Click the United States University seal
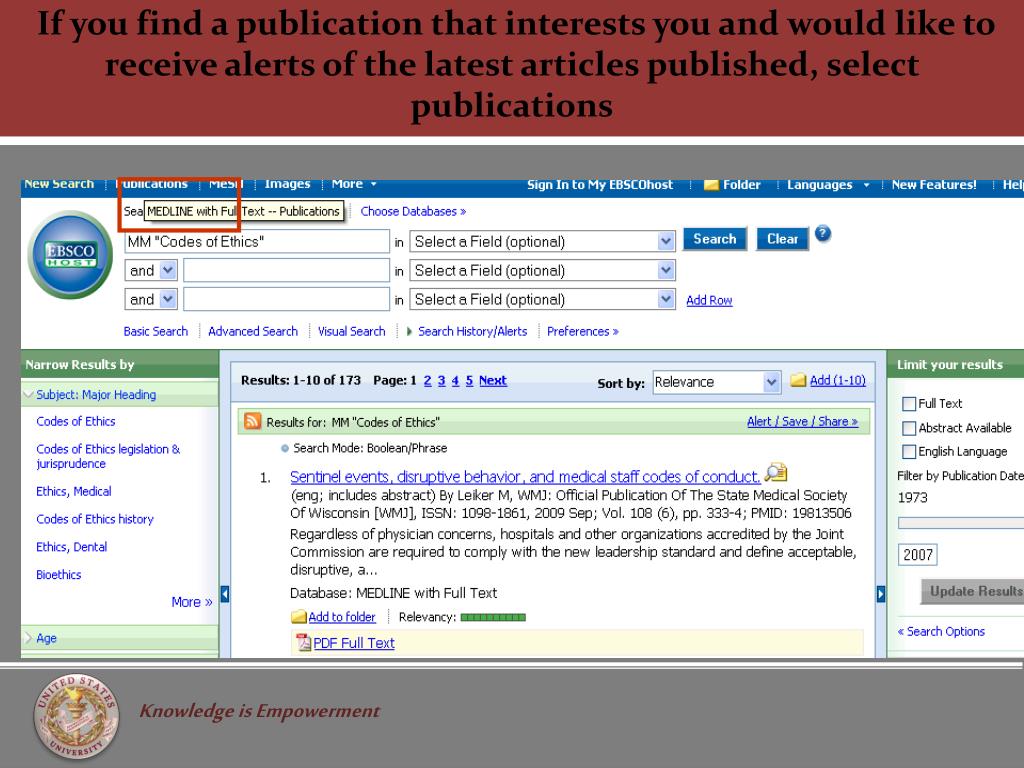The width and height of the screenshot is (1024, 768). point(77,716)
